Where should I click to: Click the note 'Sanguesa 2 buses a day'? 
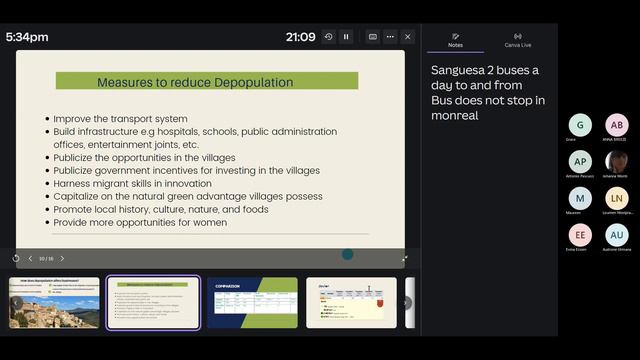click(485, 78)
